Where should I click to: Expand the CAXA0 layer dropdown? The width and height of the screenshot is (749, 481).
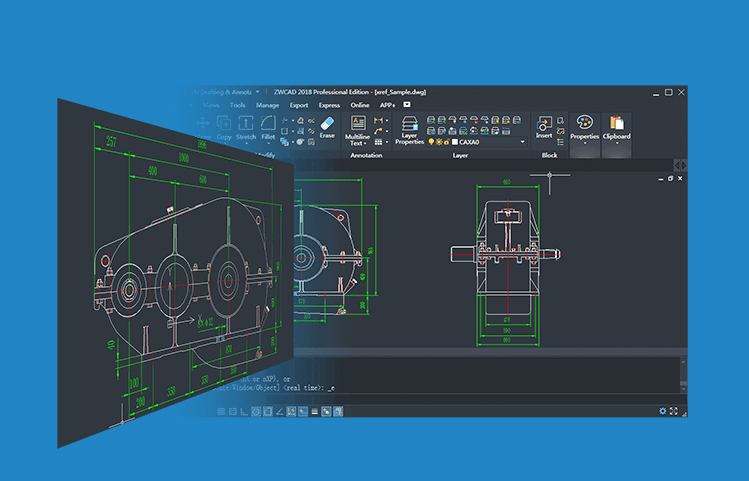[522, 142]
